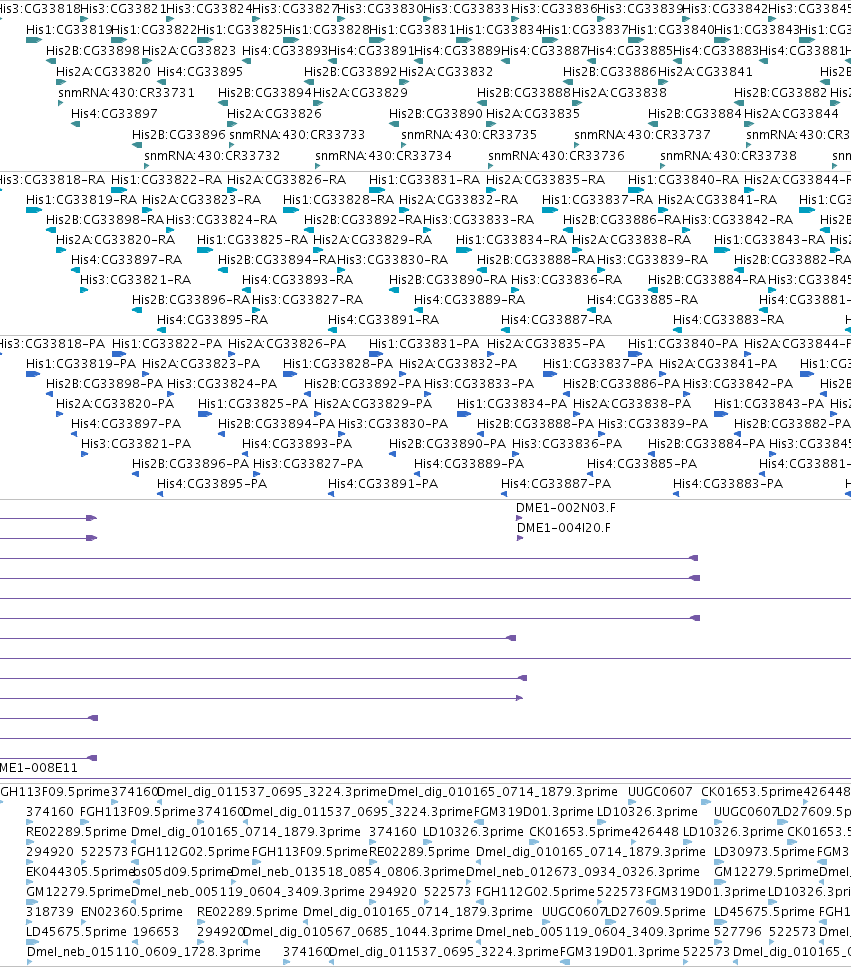Select the DME1-002N03.F clone label

[565, 508]
